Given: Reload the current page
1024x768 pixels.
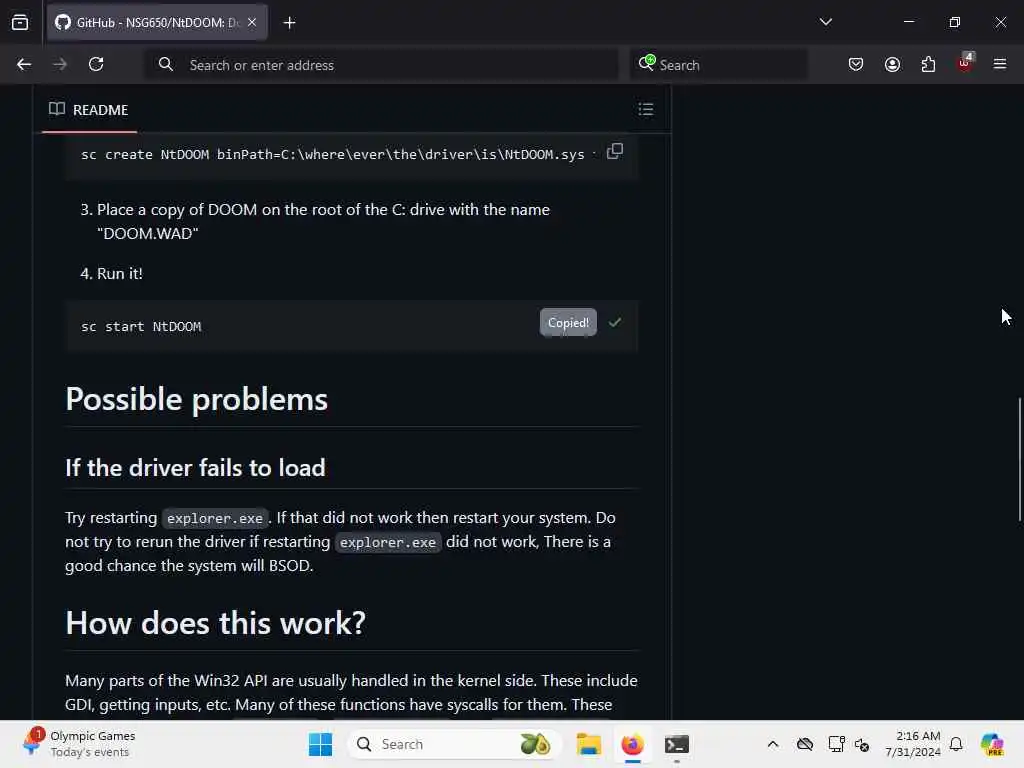Looking at the screenshot, I should 96,64.
